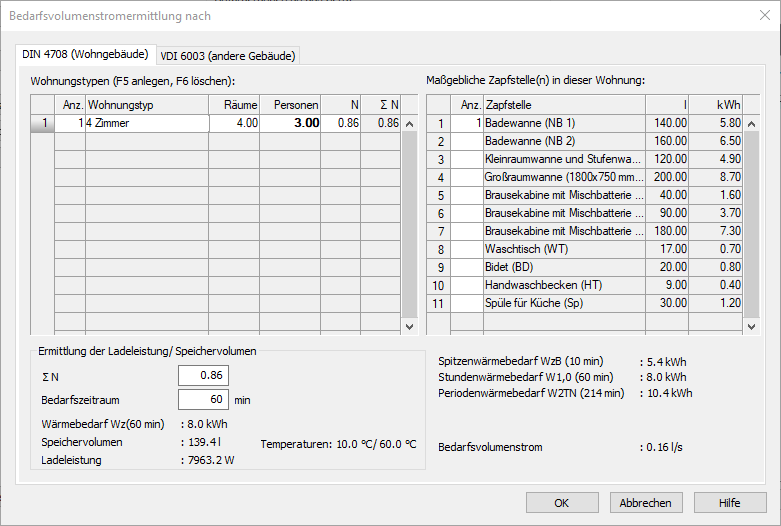Click Spitzenwärmebedarf WzB (10 min) label
The width and height of the screenshot is (781, 526).
521,361
